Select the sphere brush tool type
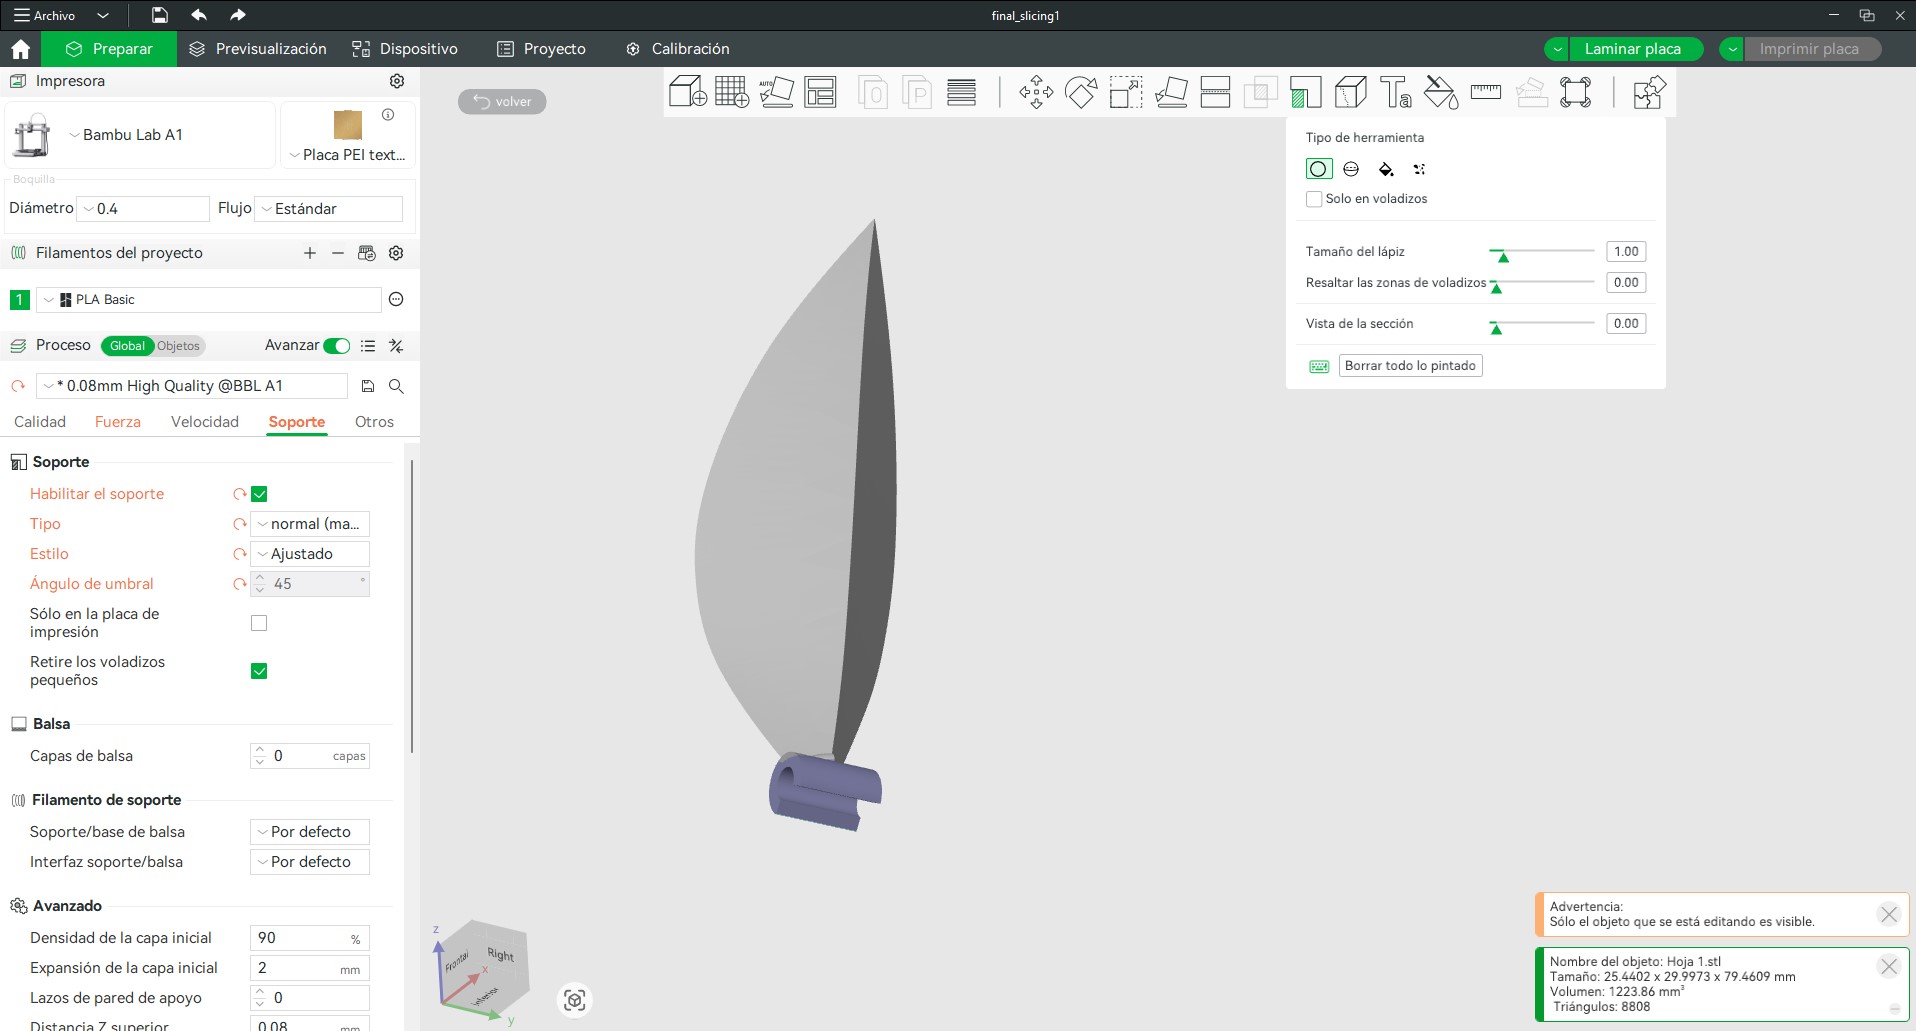The width and height of the screenshot is (1916, 1031). (1351, 169)
